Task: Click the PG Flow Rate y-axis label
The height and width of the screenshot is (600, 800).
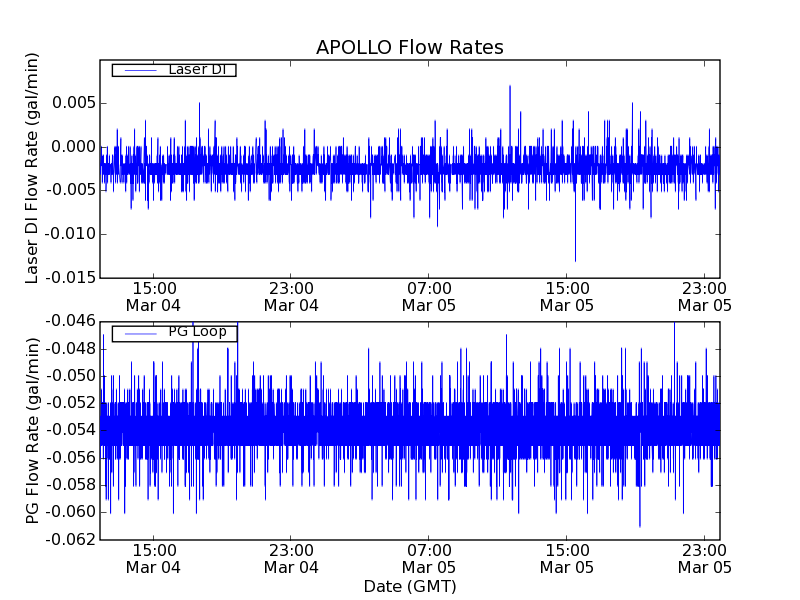Action: click(x=33, y=430)
